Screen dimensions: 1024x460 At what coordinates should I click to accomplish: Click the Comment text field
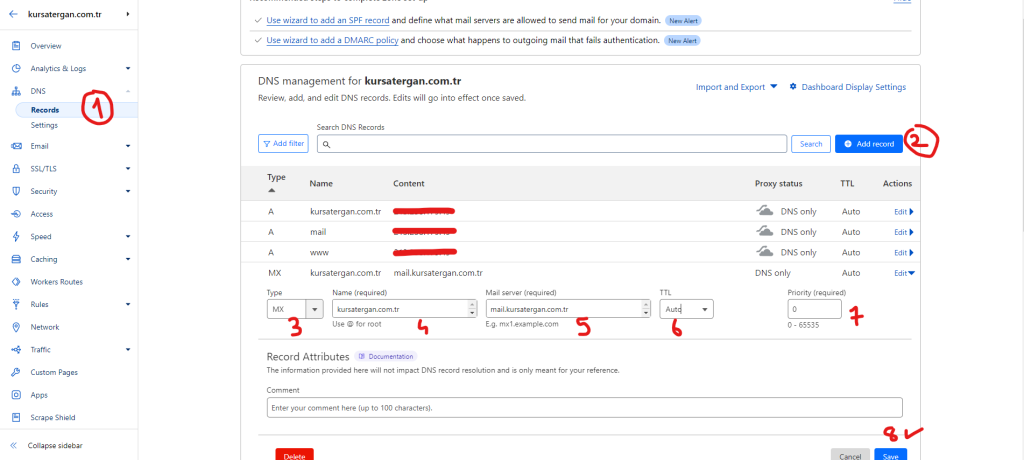click(584, 408)
